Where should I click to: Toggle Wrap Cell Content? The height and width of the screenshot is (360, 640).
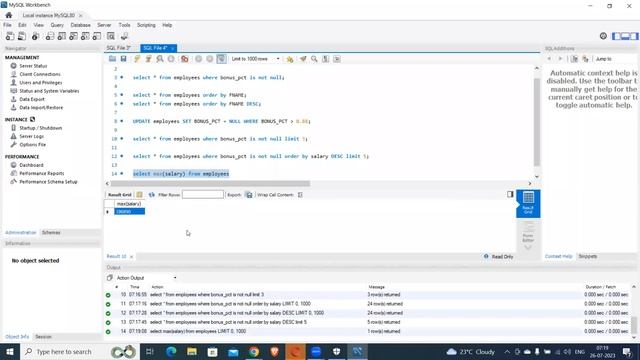coord(300,195)
